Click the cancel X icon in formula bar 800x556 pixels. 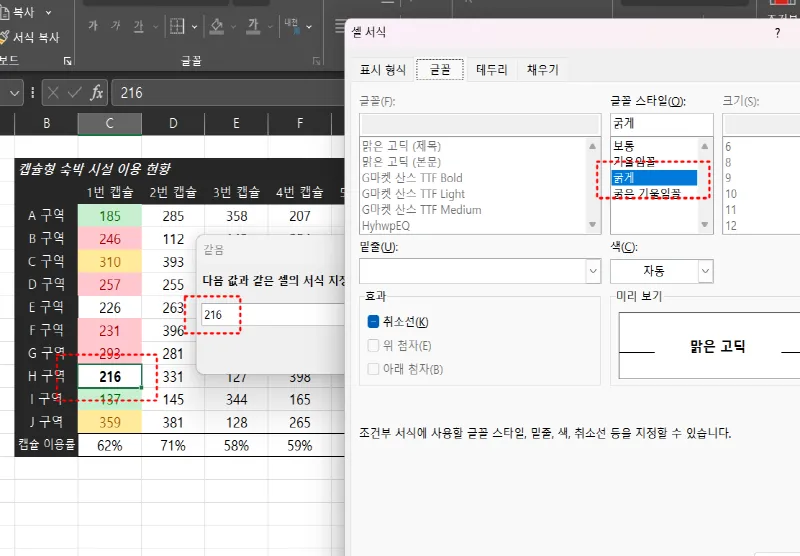click(53, 93)
